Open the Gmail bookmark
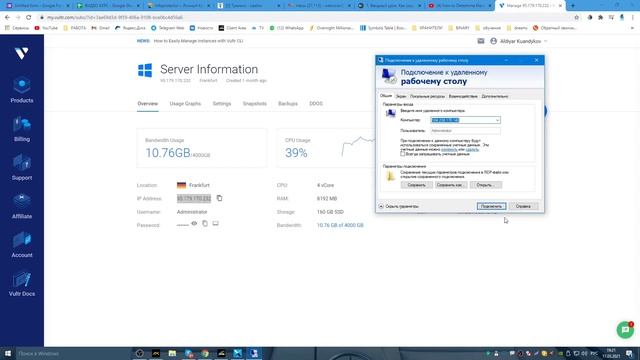 point(100,28)
